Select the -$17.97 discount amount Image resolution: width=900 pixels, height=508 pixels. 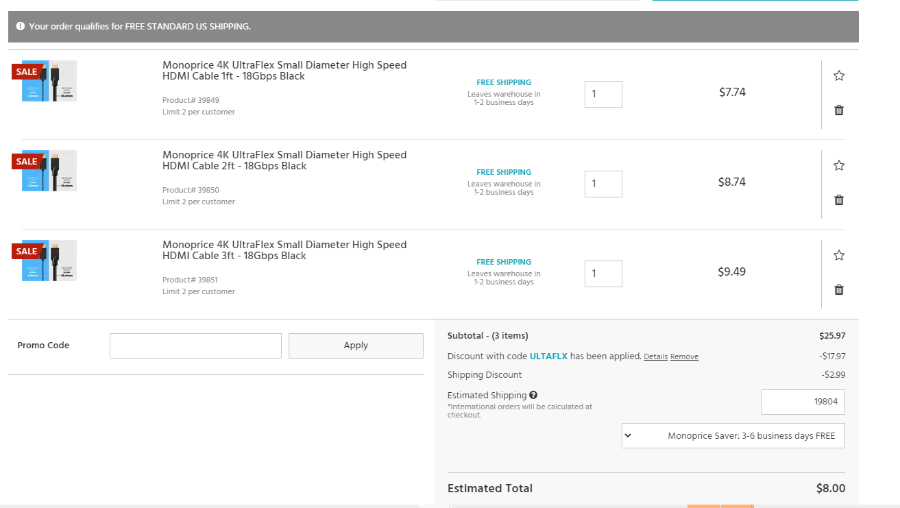[832, 356]
